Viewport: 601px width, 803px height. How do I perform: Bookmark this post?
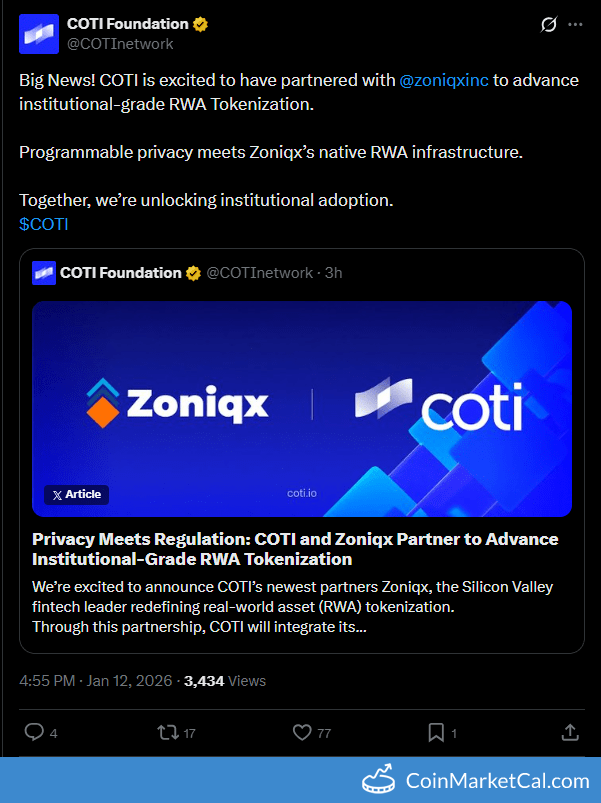pyautogui.click(x=436, y=732)
